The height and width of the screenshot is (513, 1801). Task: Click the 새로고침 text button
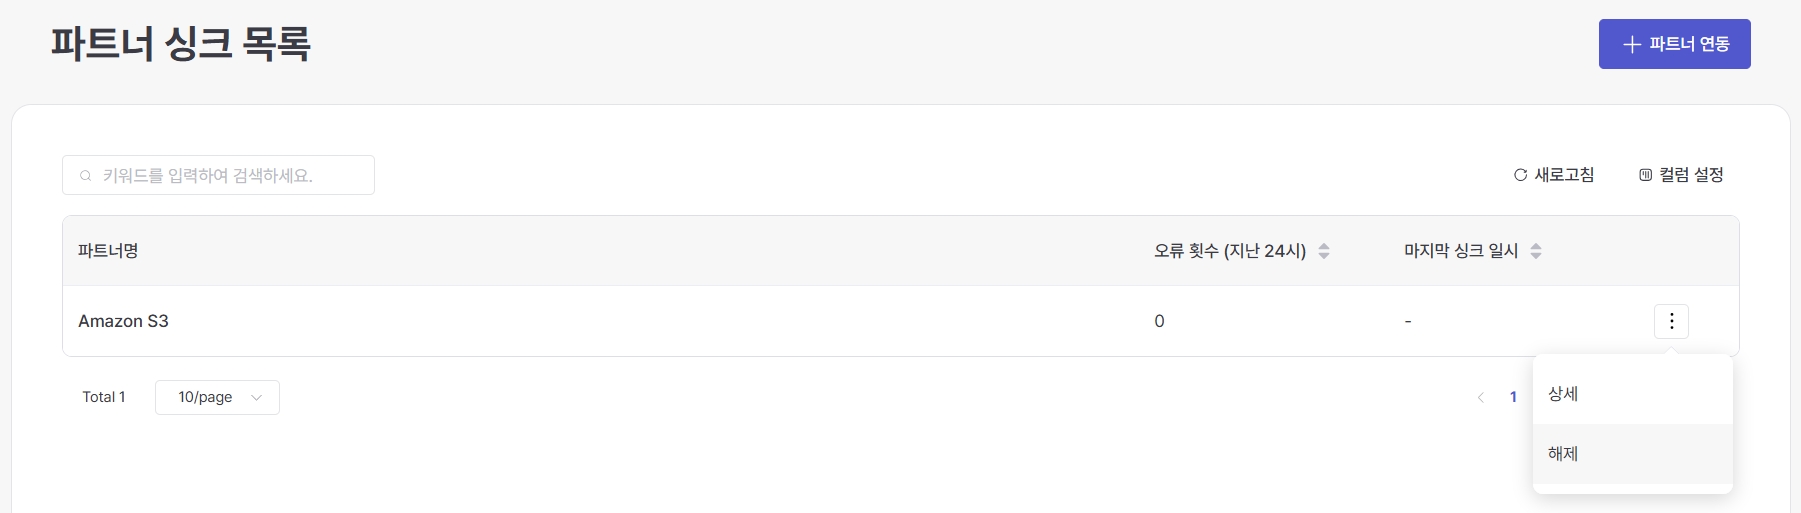[x=1564, y=175]
